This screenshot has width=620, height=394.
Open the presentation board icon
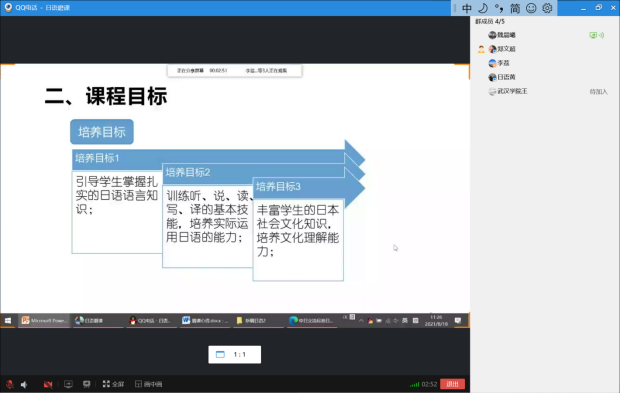87,384
